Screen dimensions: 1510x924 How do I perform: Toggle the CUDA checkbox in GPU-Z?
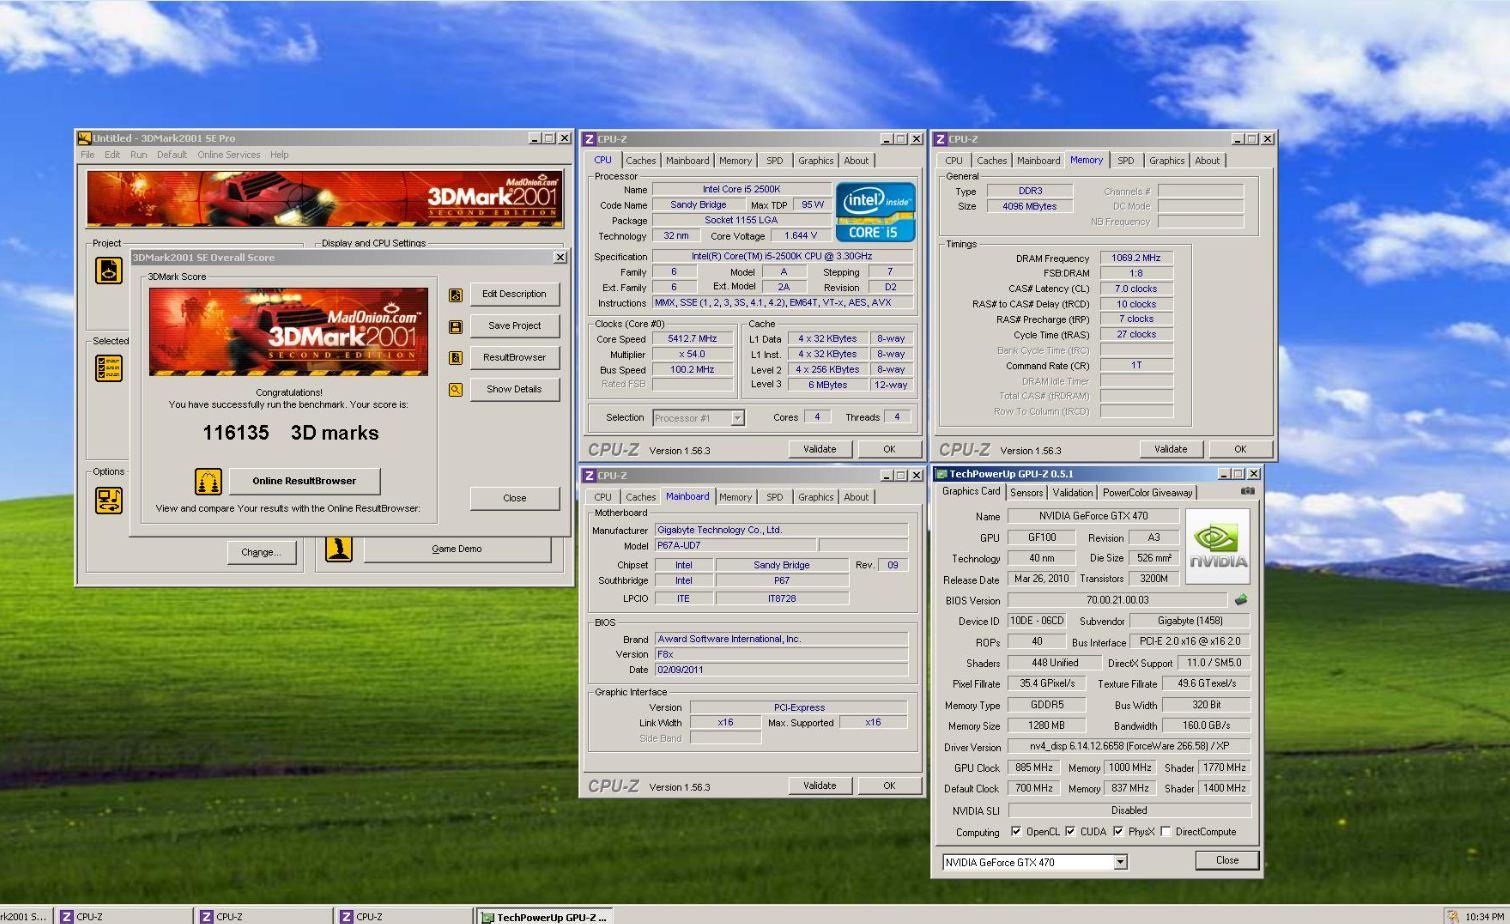pyautogui.click(x=1070, y=832)
